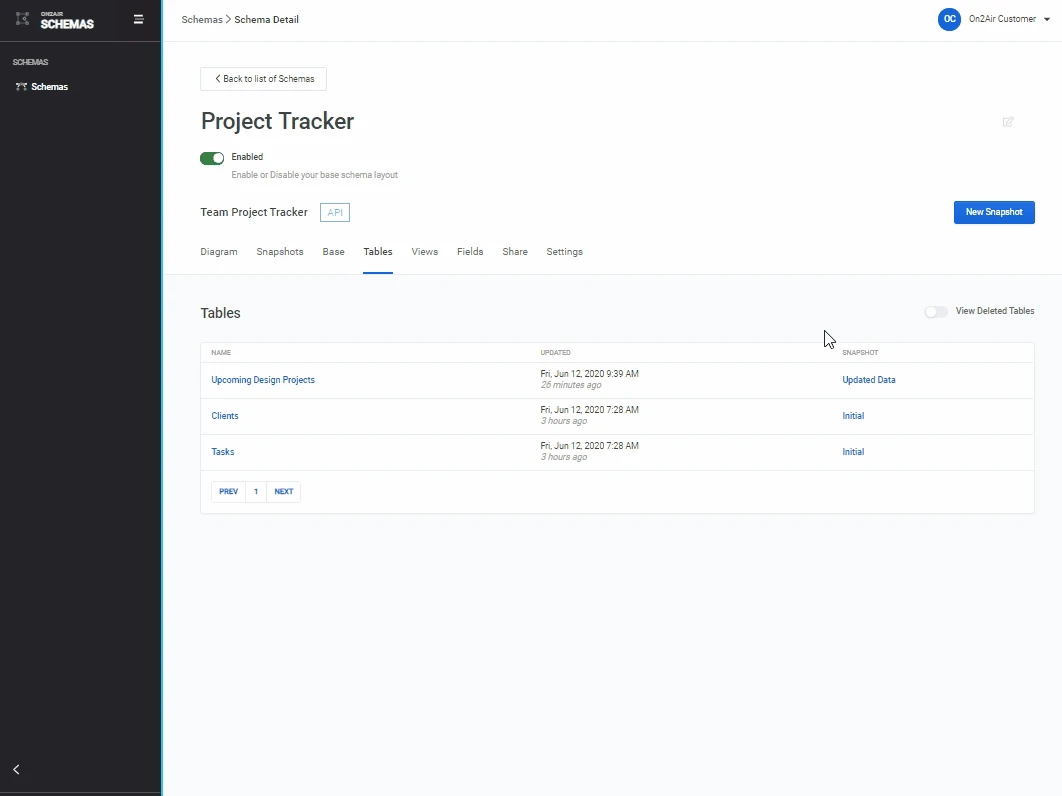Turn on View Deleted Tables toggle
The height and width of the screenshot is (796, 1062).
[935, 312]
